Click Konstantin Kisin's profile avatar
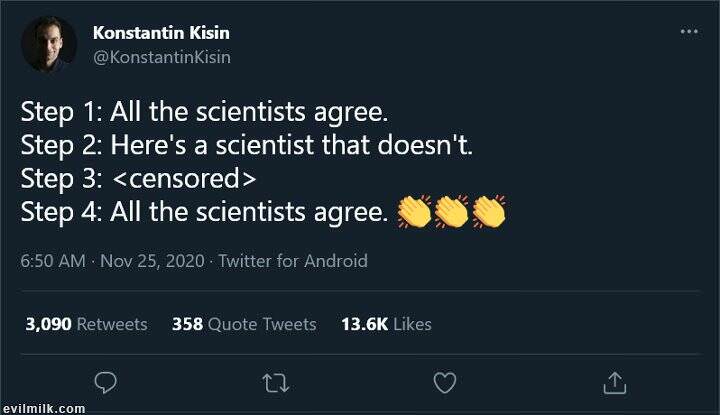This screenshot has width=720, height=415. pos(47,44)
